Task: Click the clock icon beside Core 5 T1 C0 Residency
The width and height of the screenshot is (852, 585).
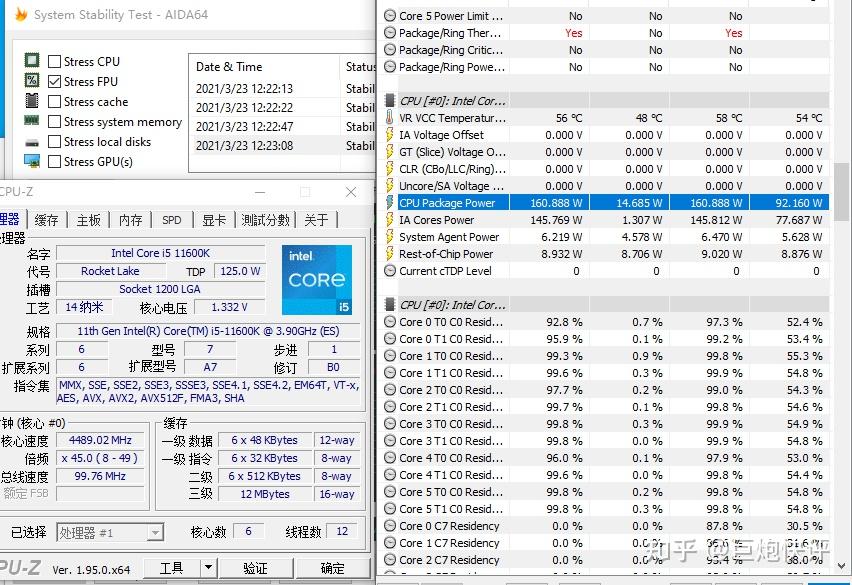Action: click(x=390, y=509)
